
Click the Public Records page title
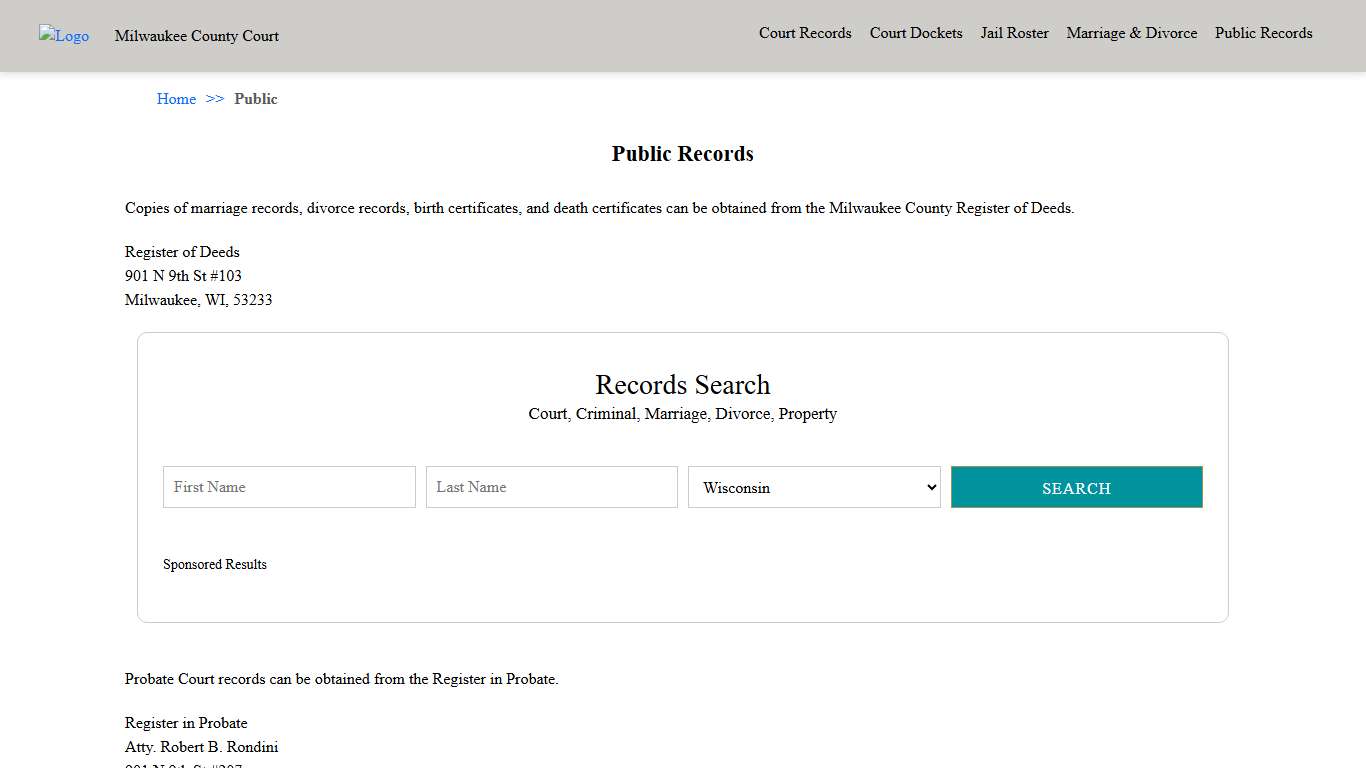pos(682,153)
